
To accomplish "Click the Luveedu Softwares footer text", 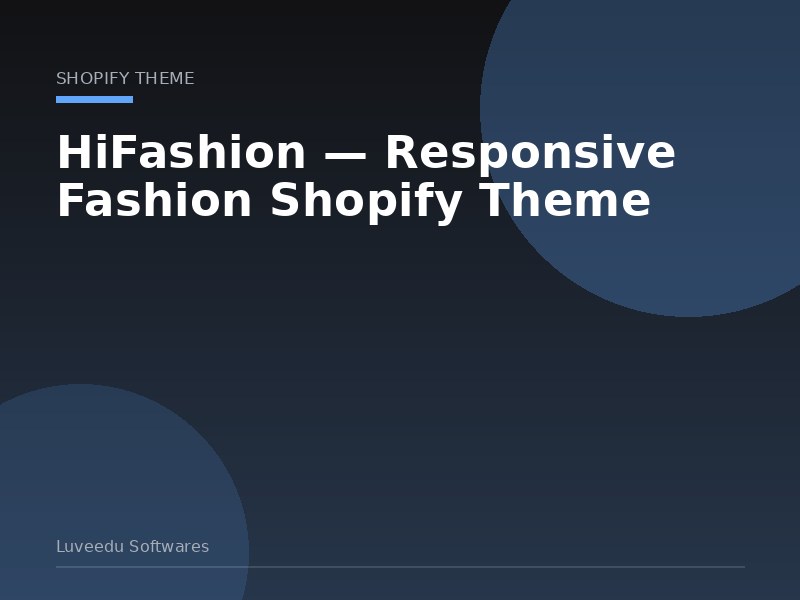I will click(x=133, y=546).
